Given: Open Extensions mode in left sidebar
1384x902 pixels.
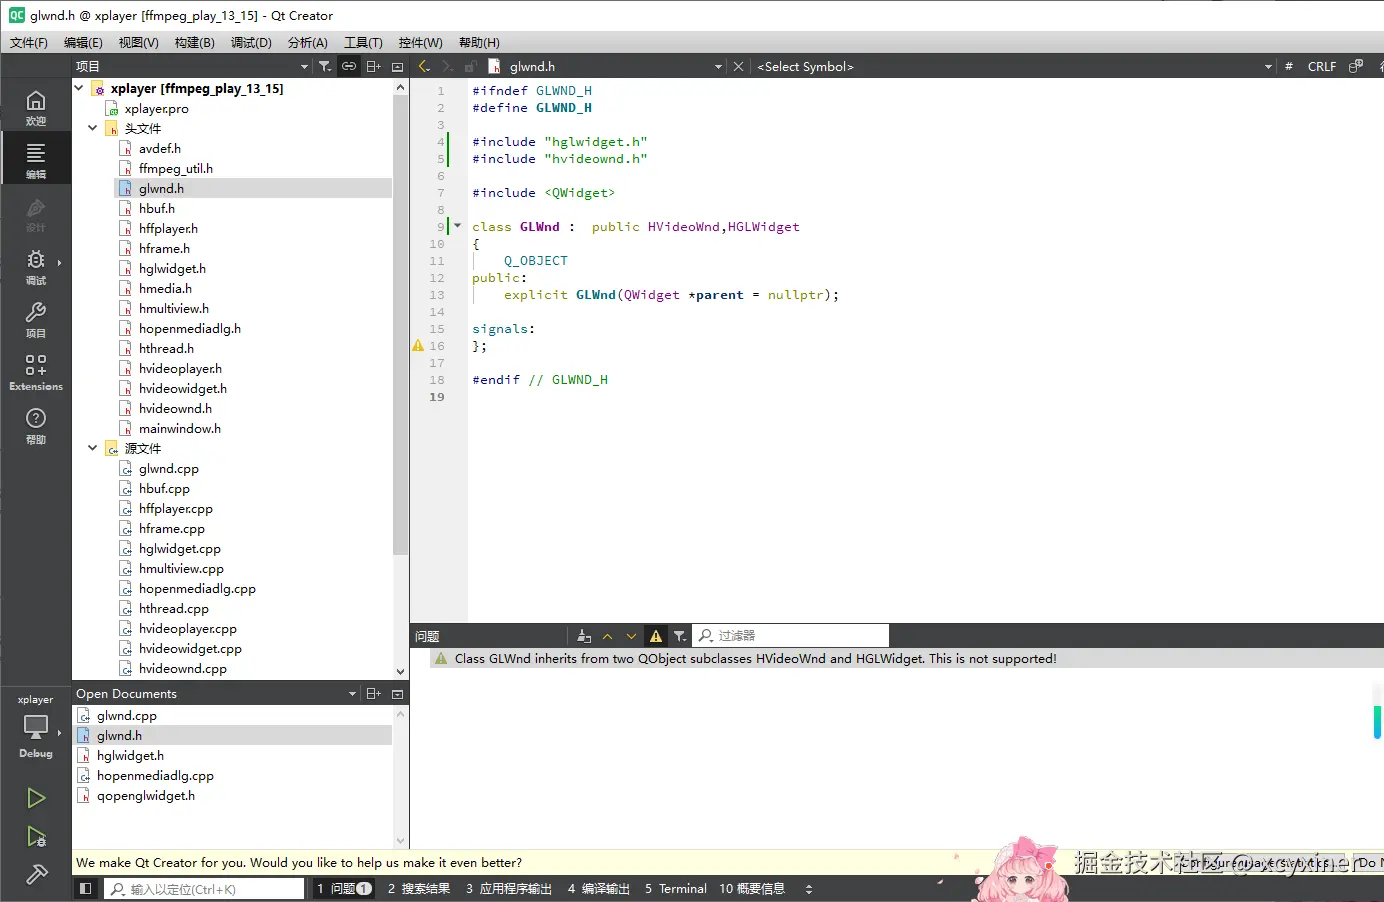Looking at the screenshot, I should [x=36, y=372].
